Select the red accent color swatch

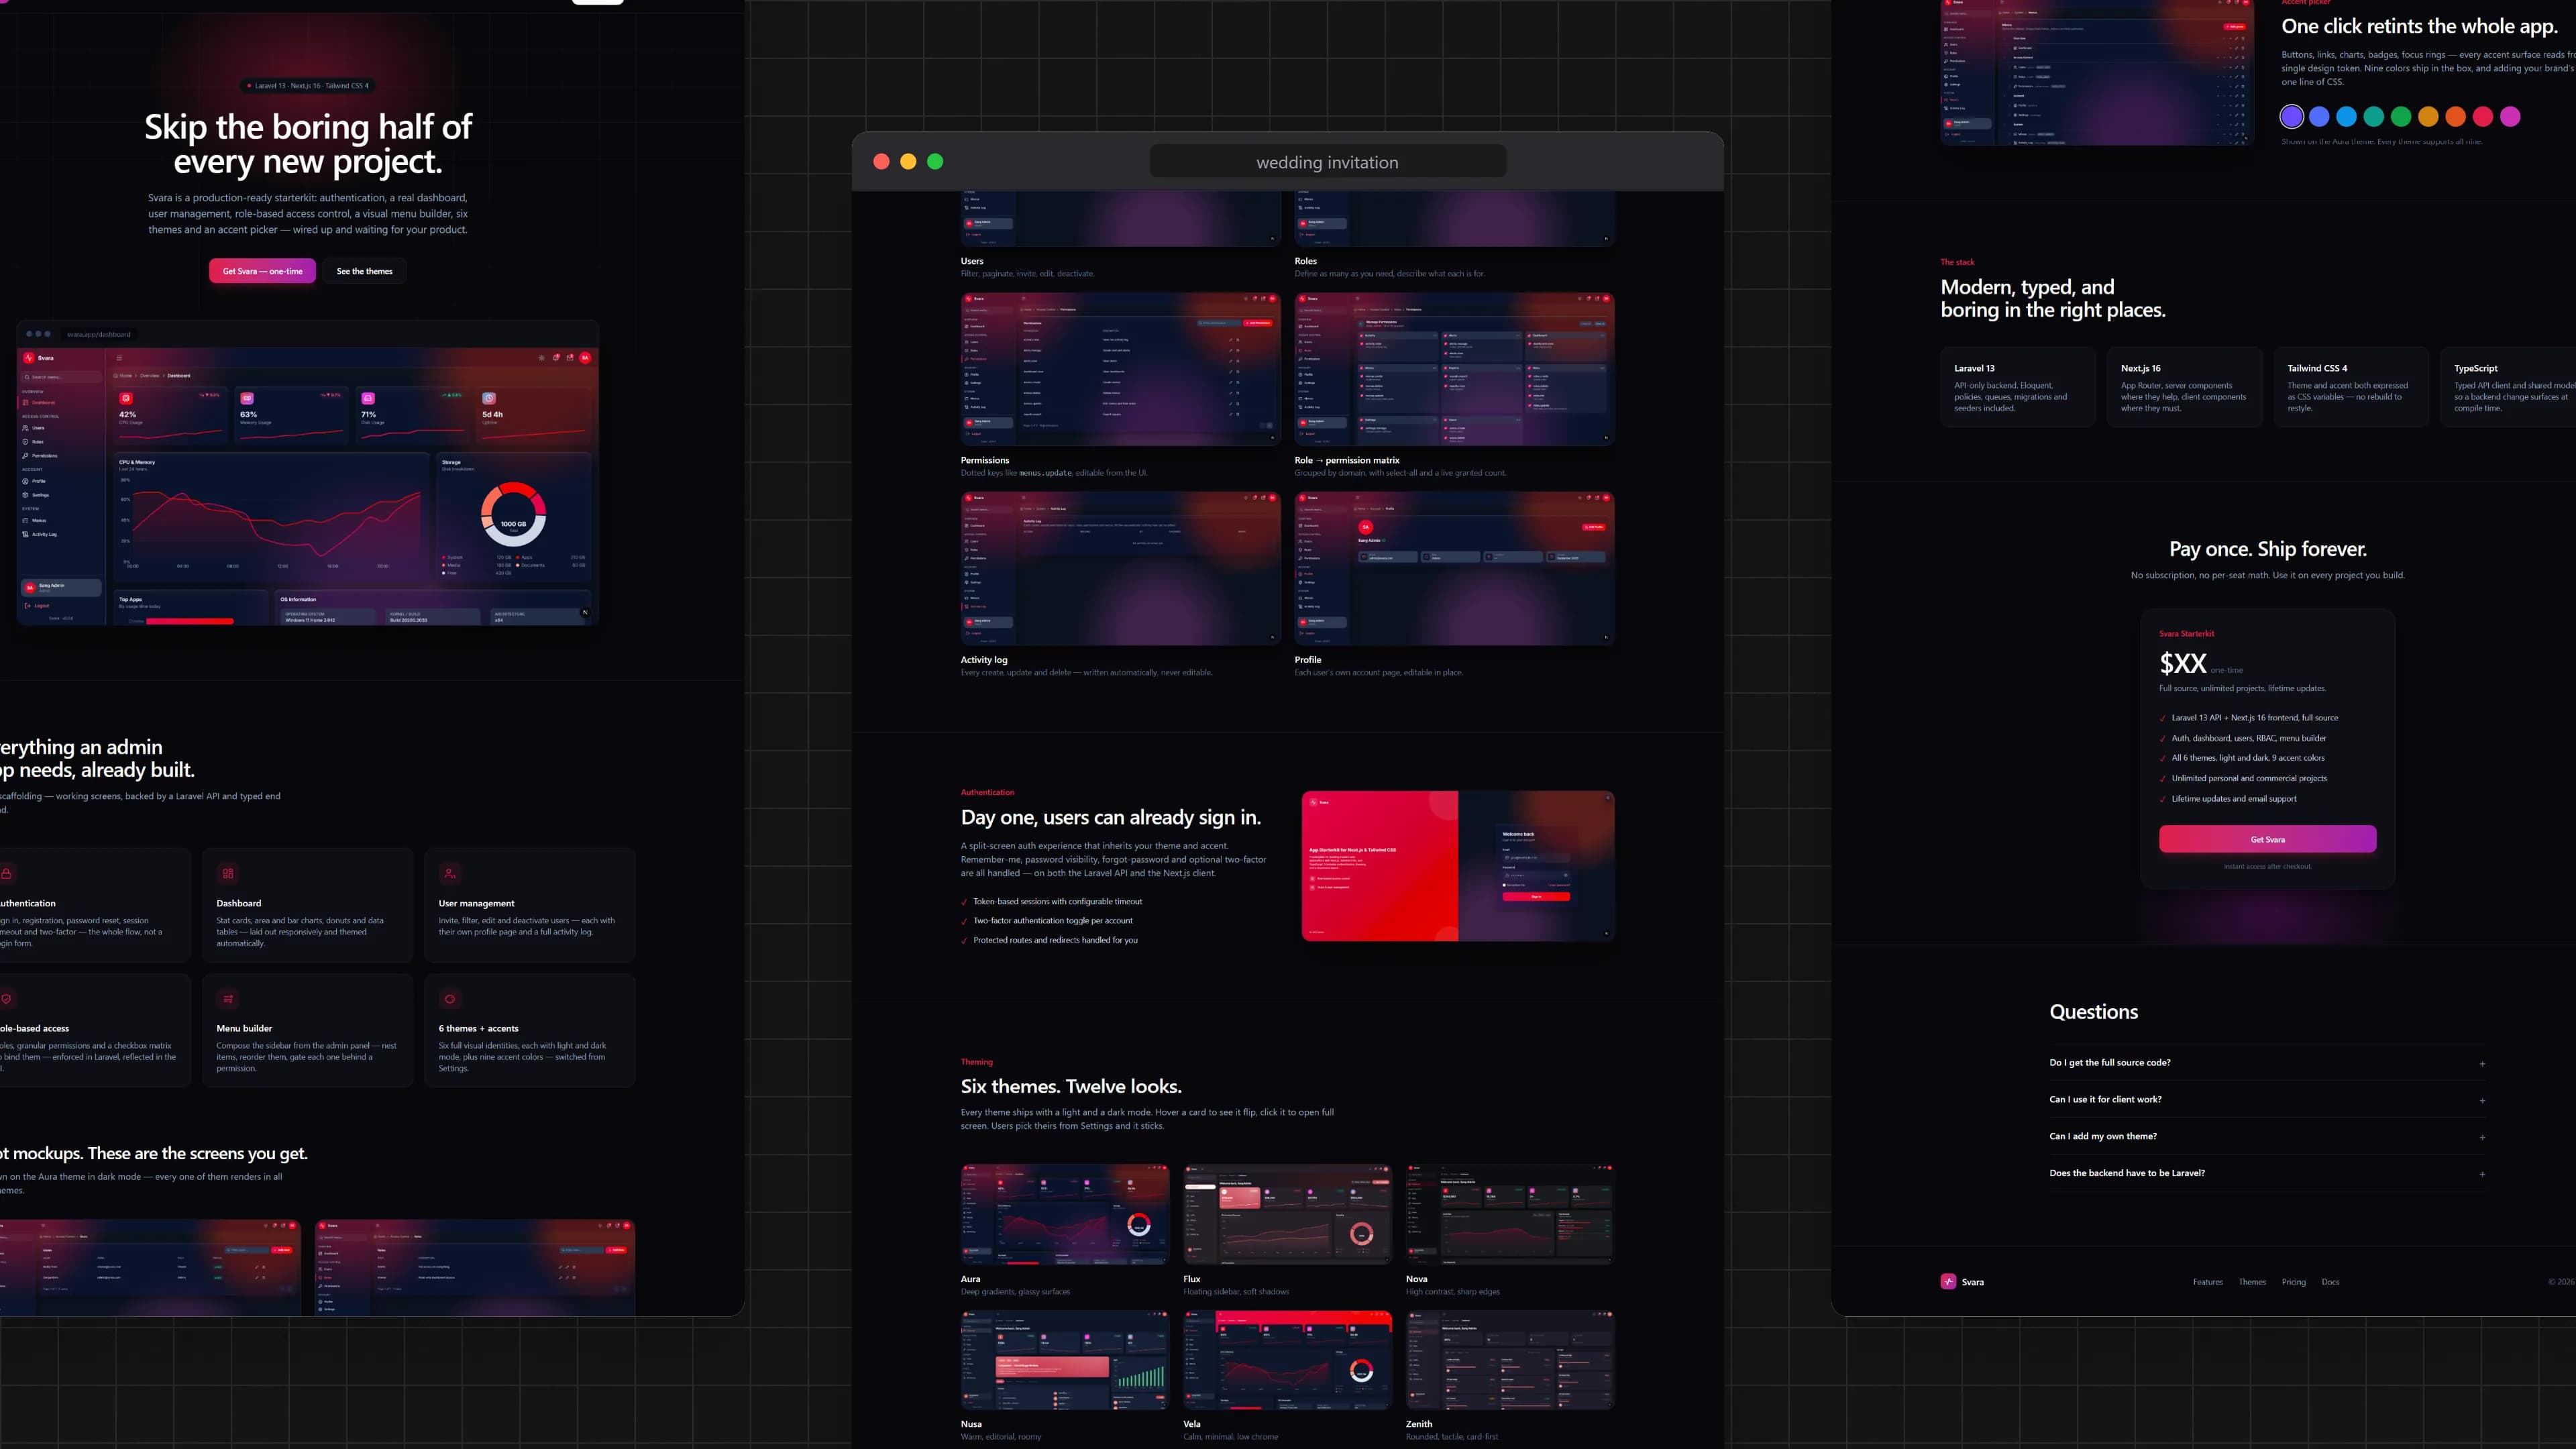2483,117
